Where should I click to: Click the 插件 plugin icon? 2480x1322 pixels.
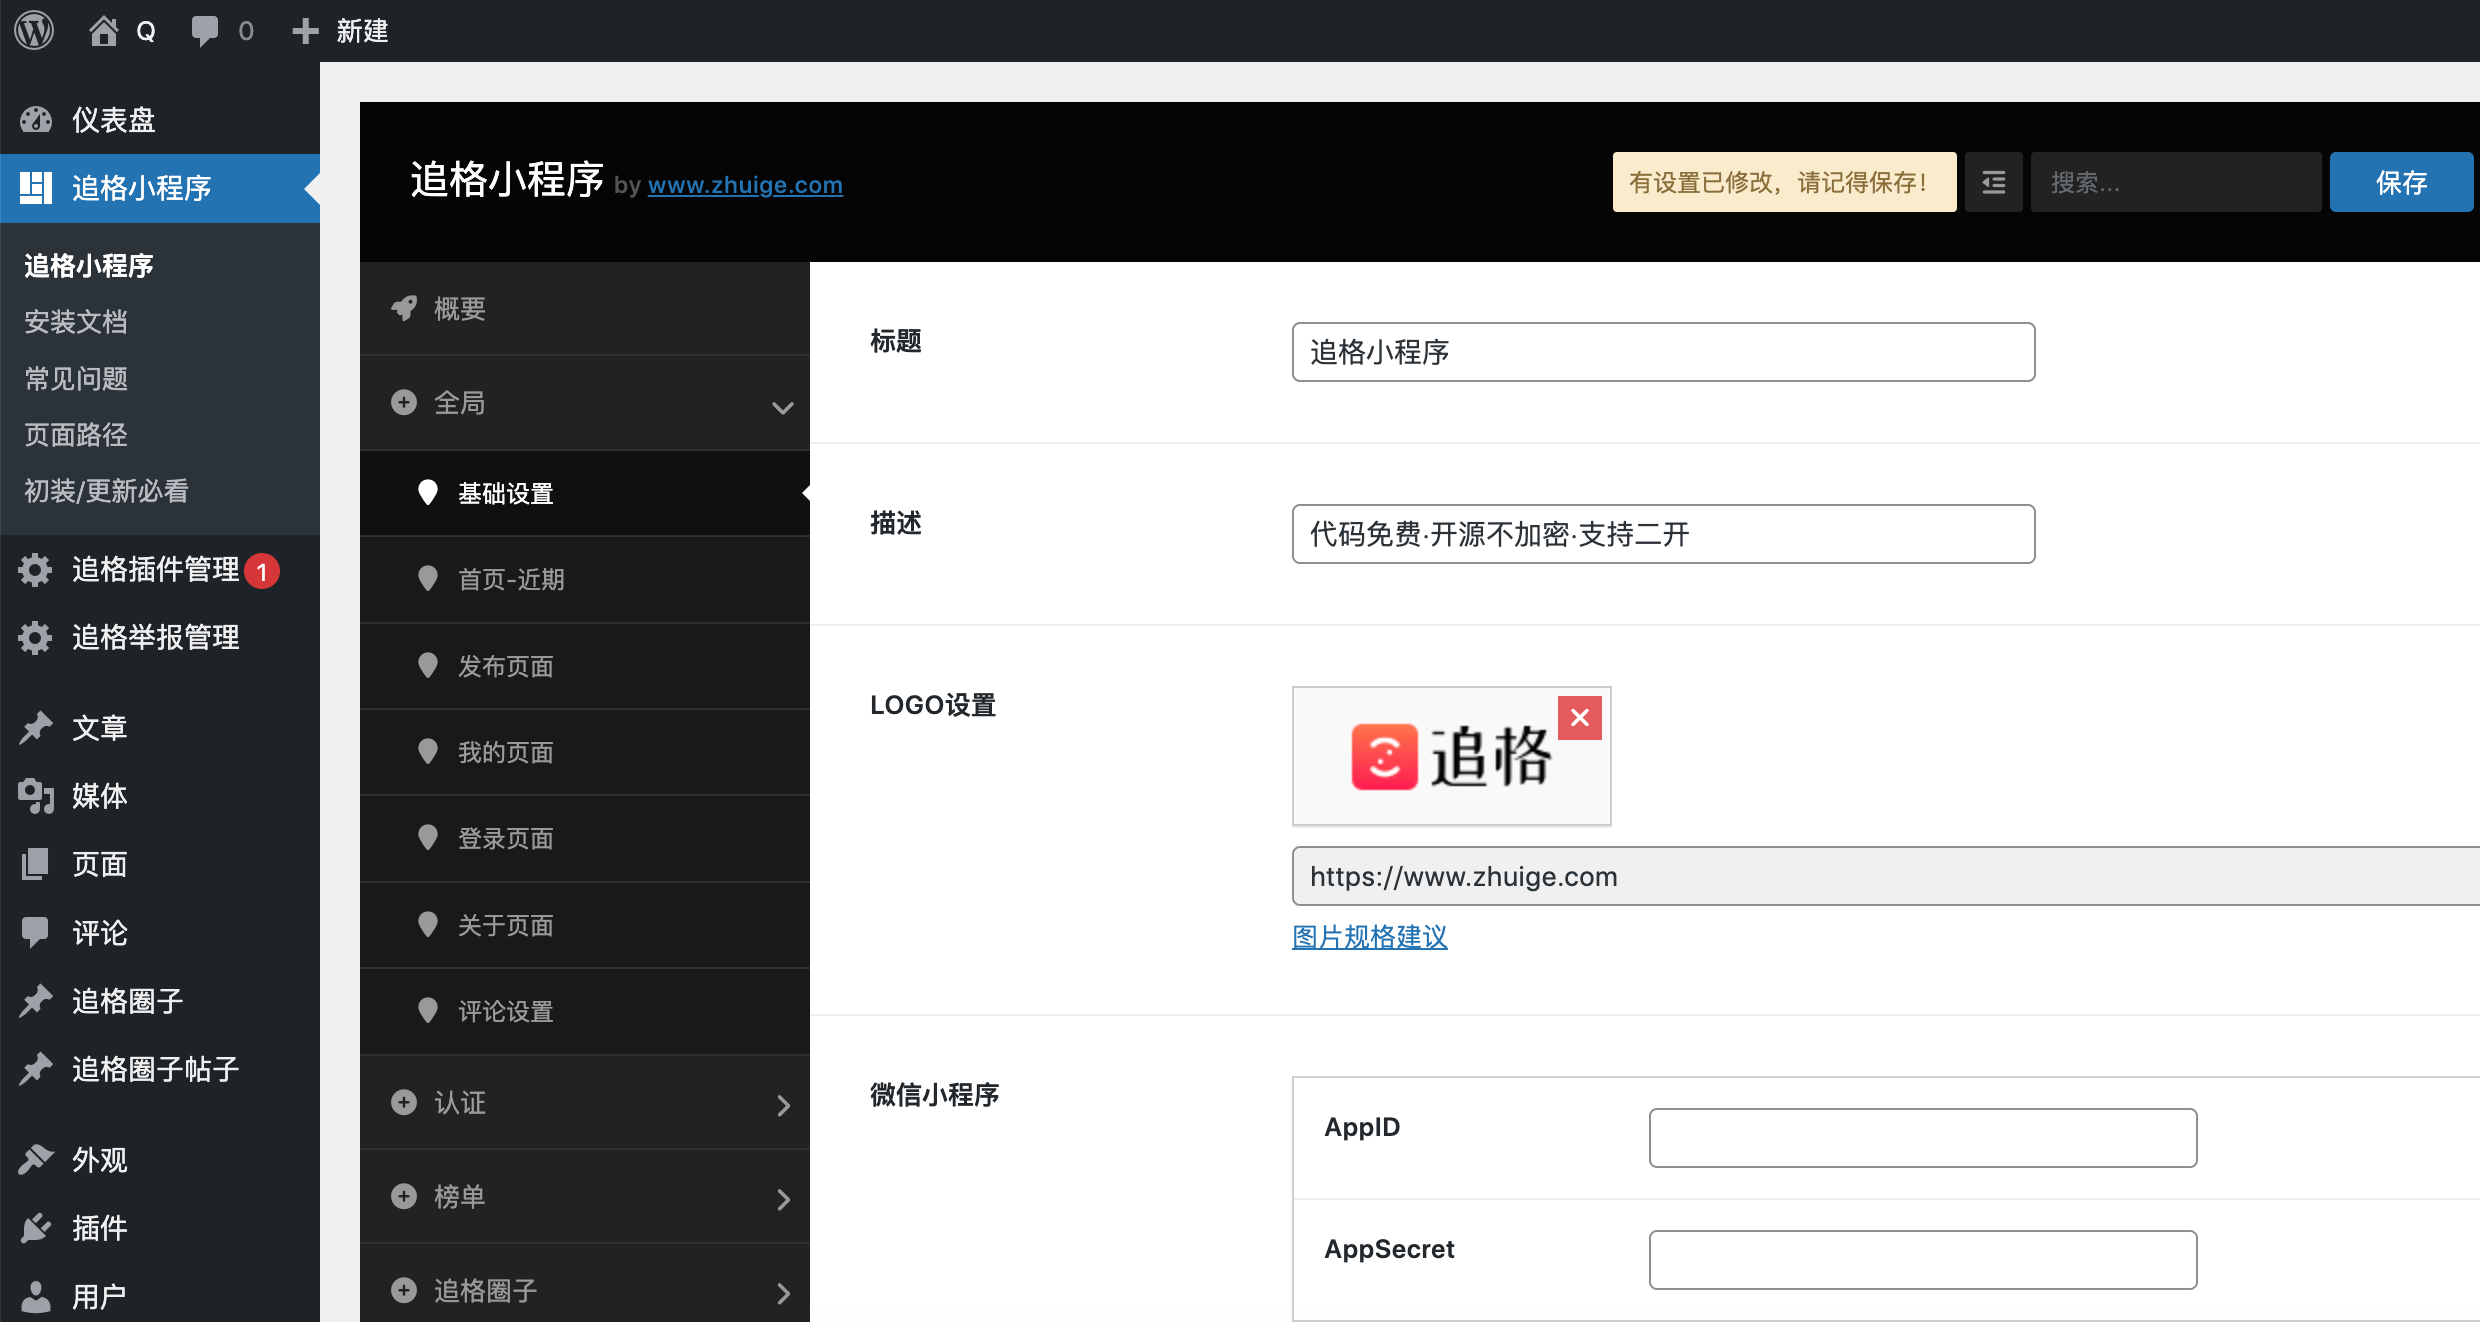tap(35, 1228)
